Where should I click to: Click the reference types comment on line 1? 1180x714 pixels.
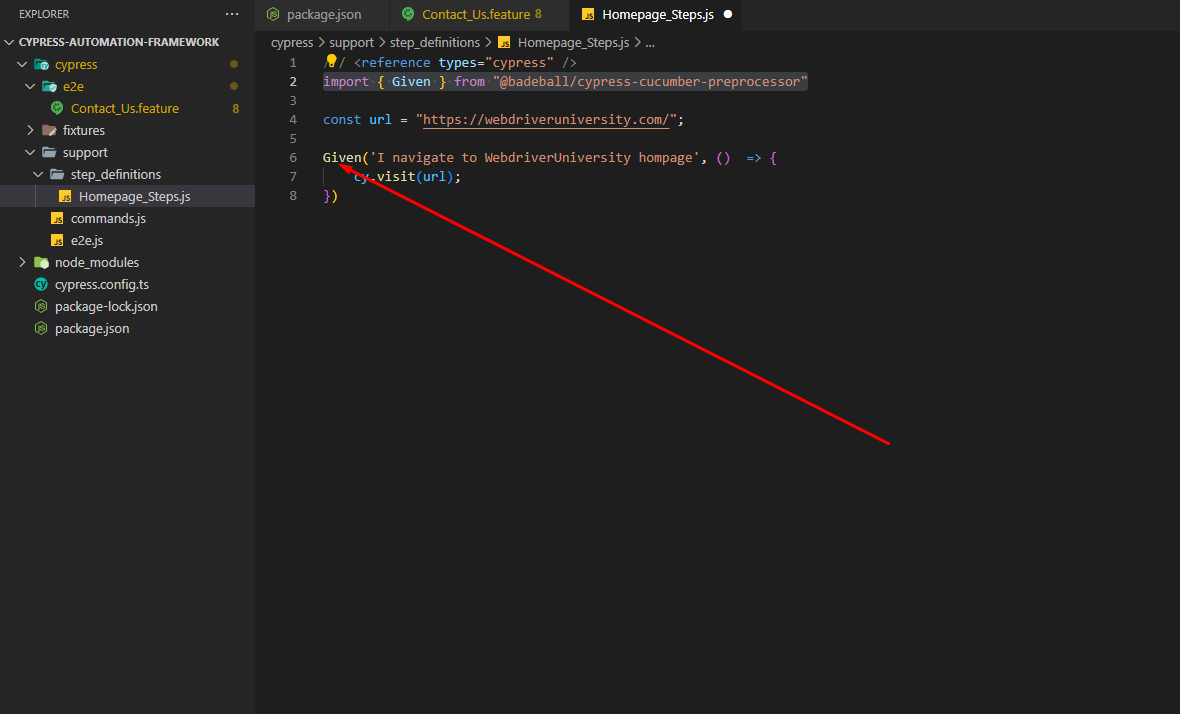(x=451, y=62)
